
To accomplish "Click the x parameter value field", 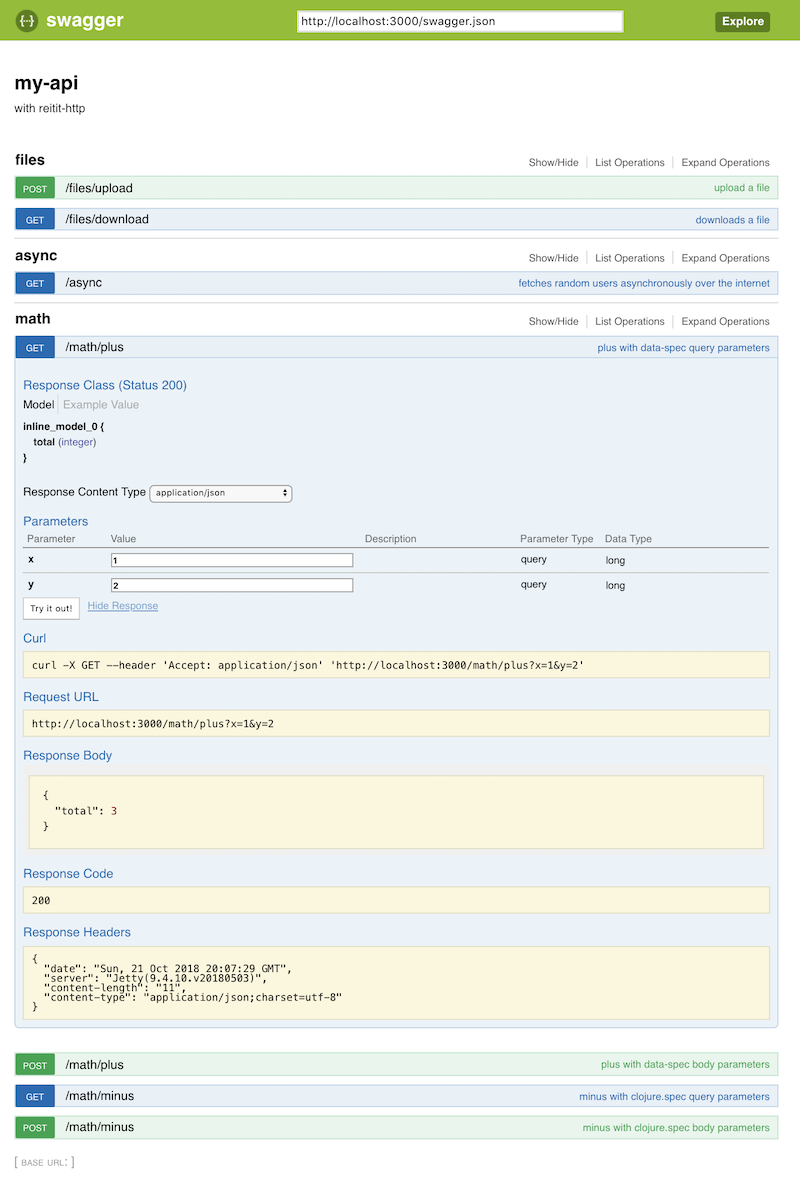I will pyautogui.click(x=232, y=560).
